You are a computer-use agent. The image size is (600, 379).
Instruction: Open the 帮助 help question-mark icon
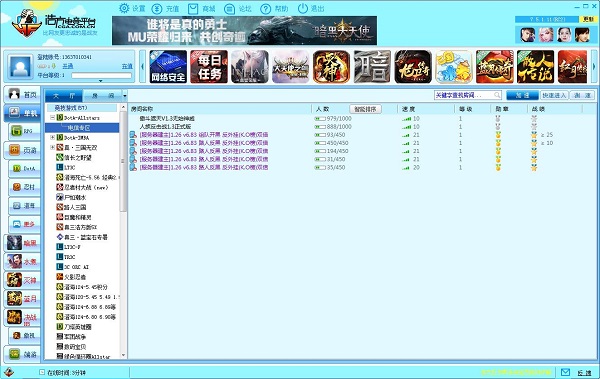coord(274,8)
